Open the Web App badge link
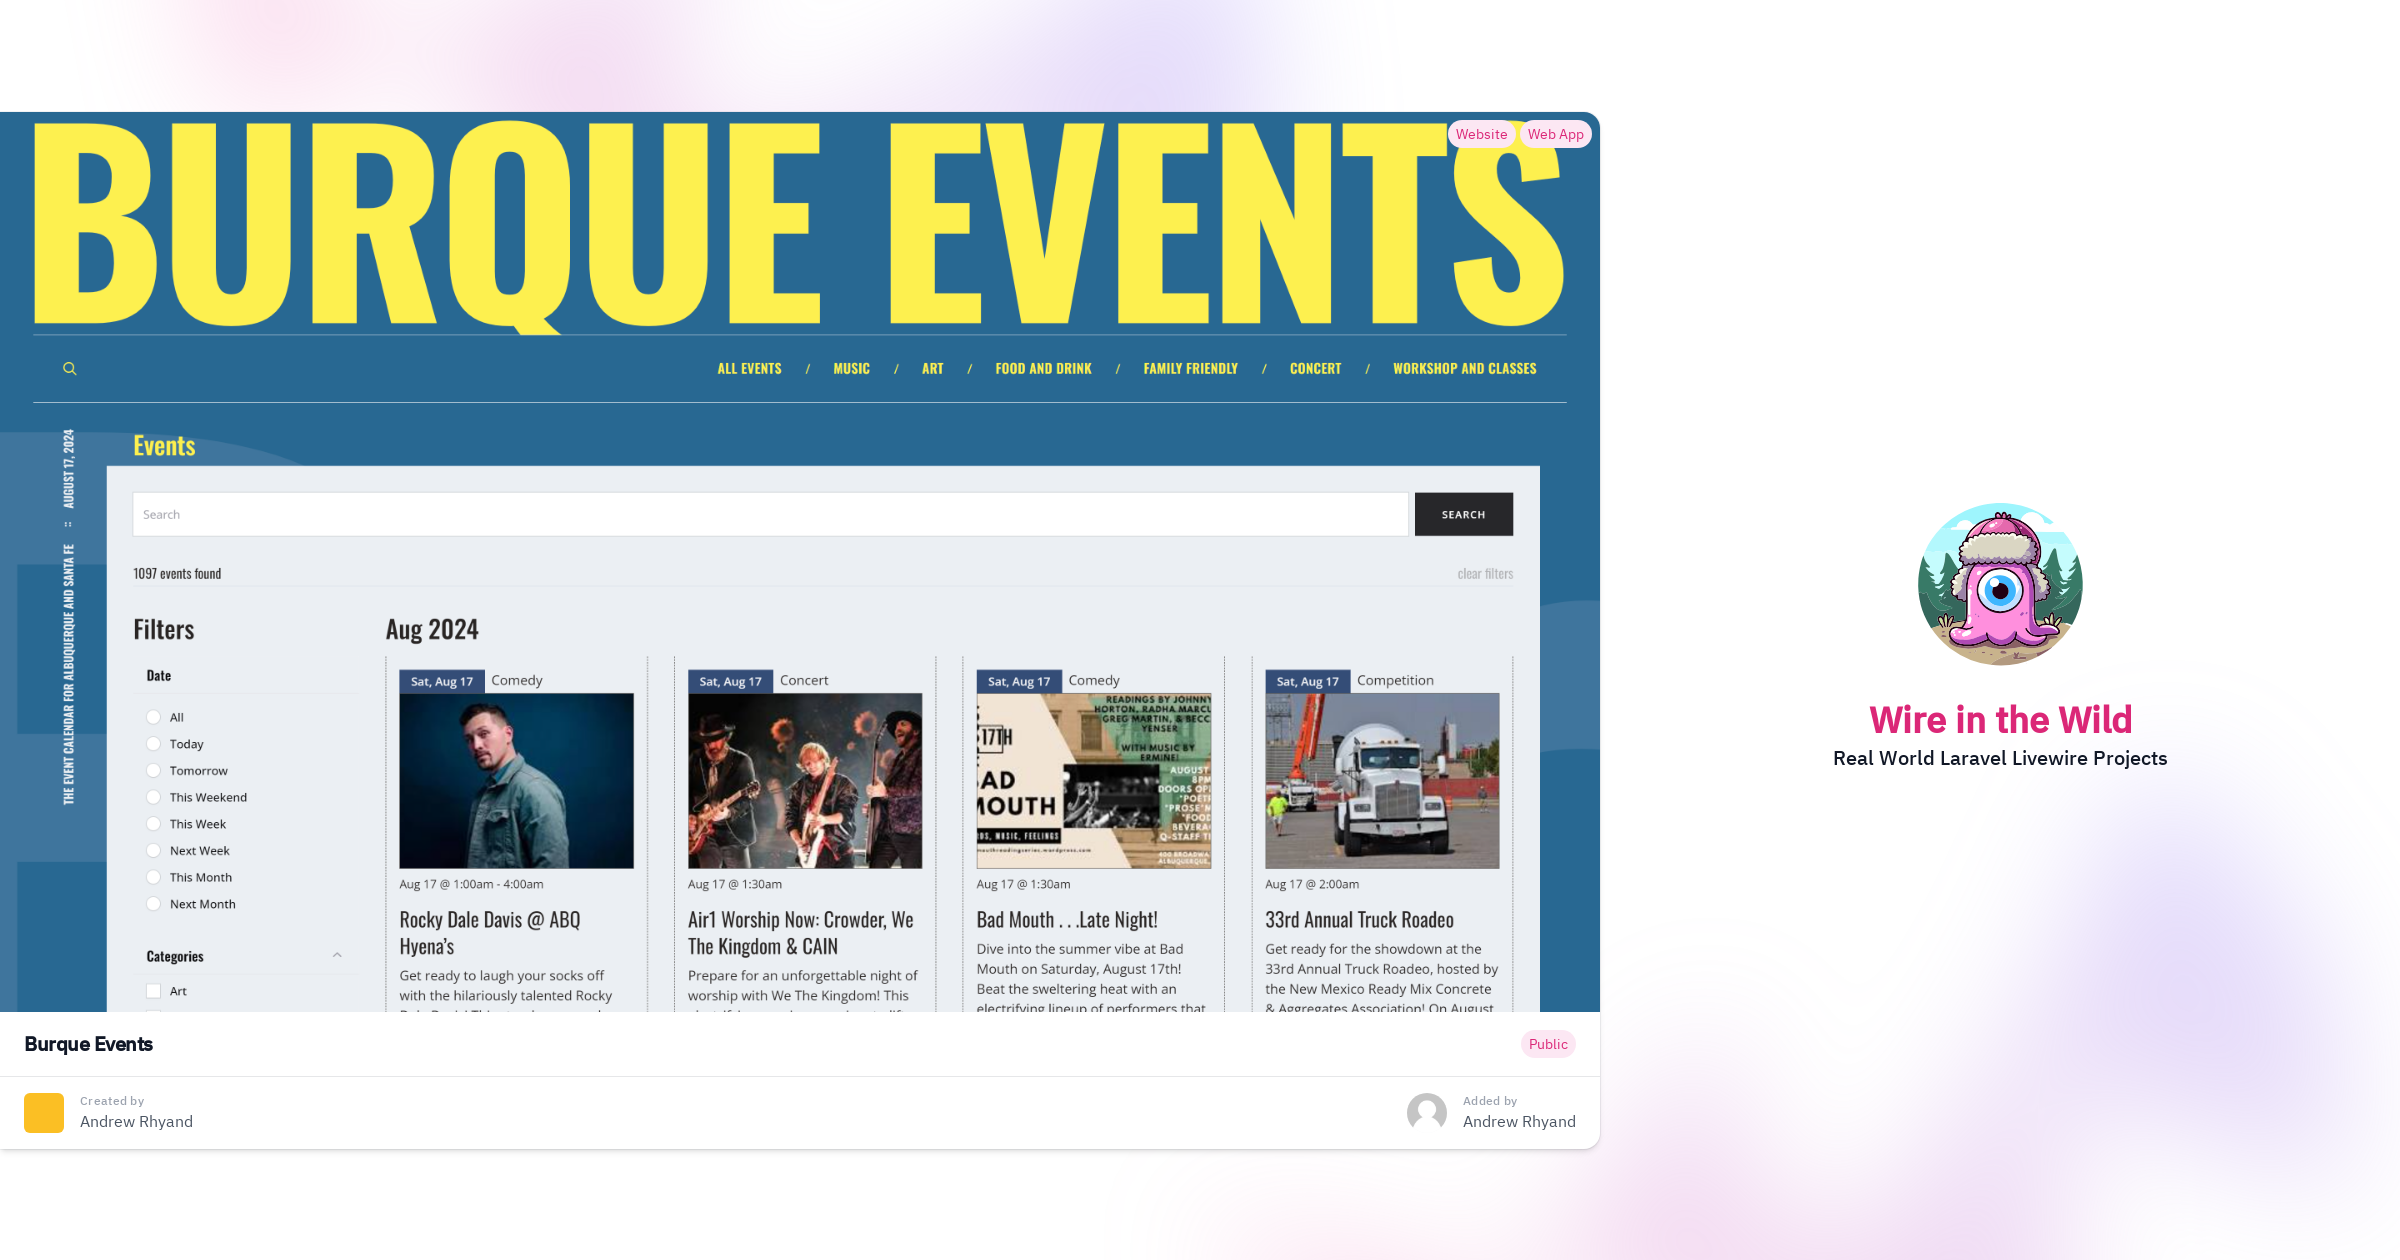Viewport: 2400px width, 1260px height. [1555, 134]
